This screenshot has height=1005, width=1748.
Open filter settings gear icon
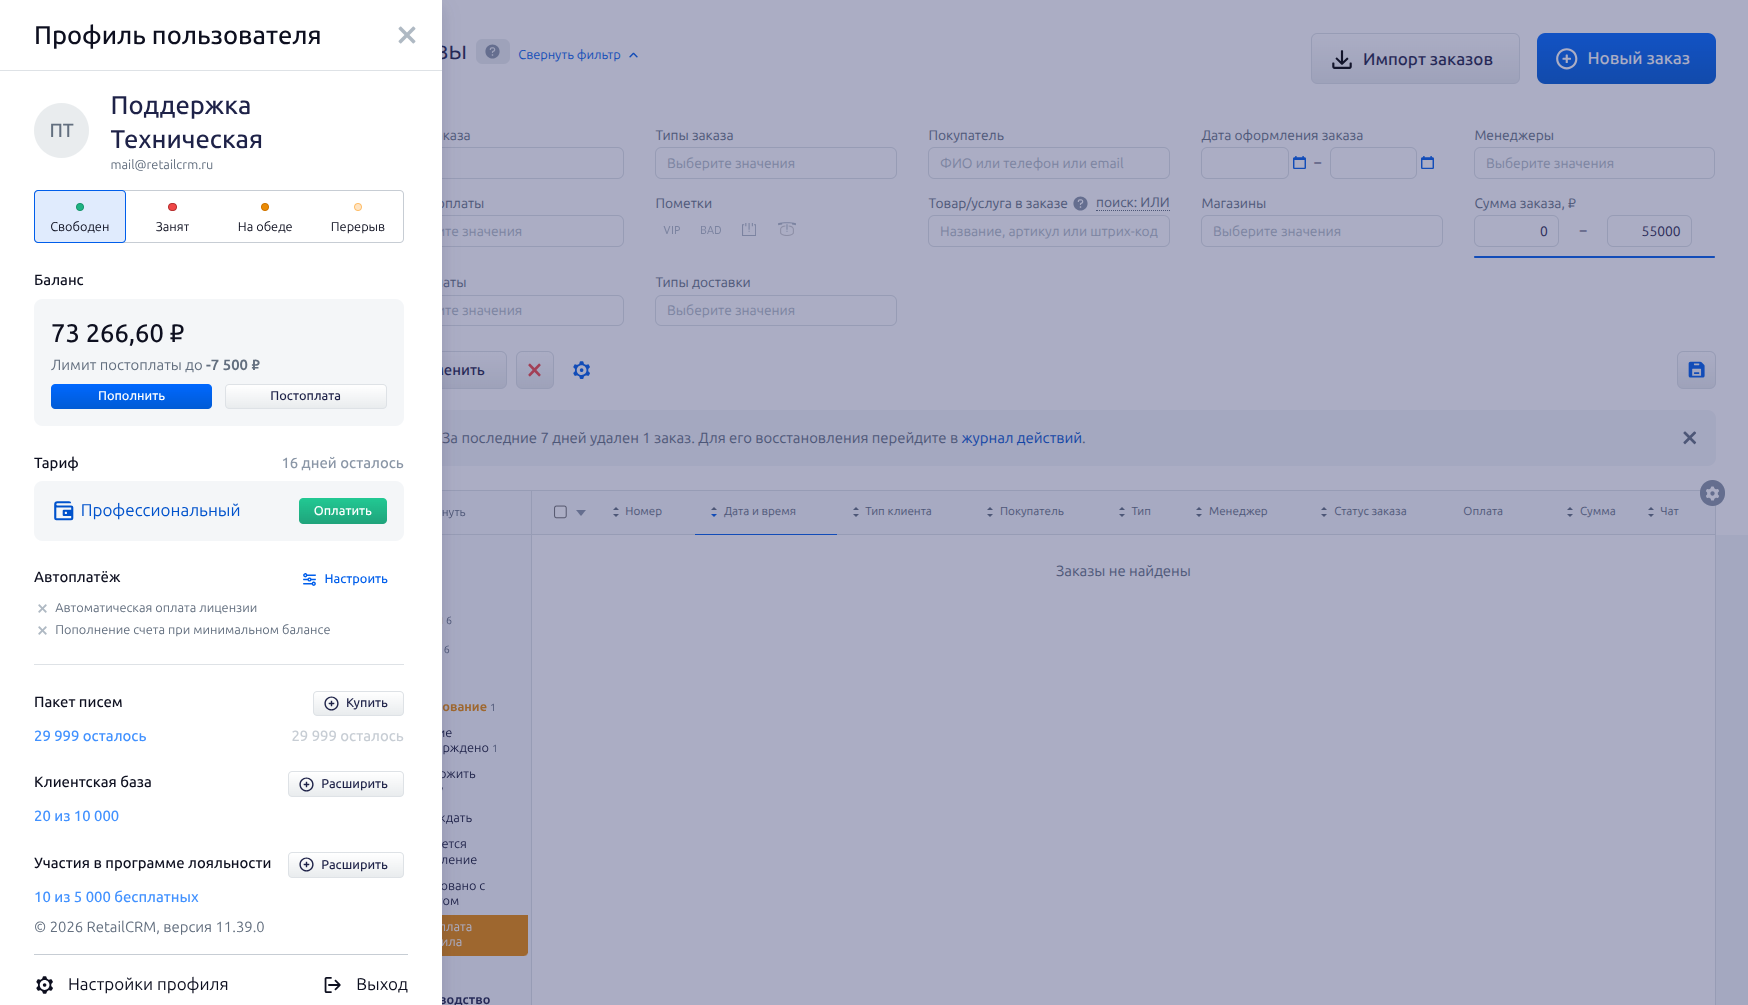(x=582, y=370)
